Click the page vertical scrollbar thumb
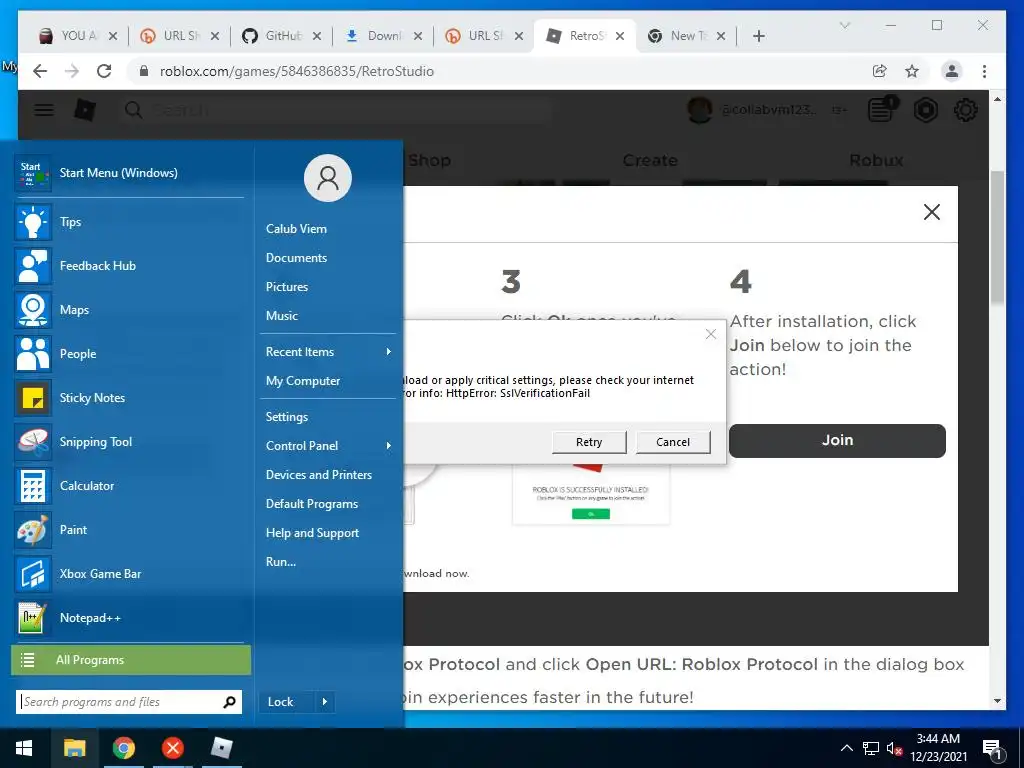This screenshot has width=1024, height=768. [x=997, y=236]
